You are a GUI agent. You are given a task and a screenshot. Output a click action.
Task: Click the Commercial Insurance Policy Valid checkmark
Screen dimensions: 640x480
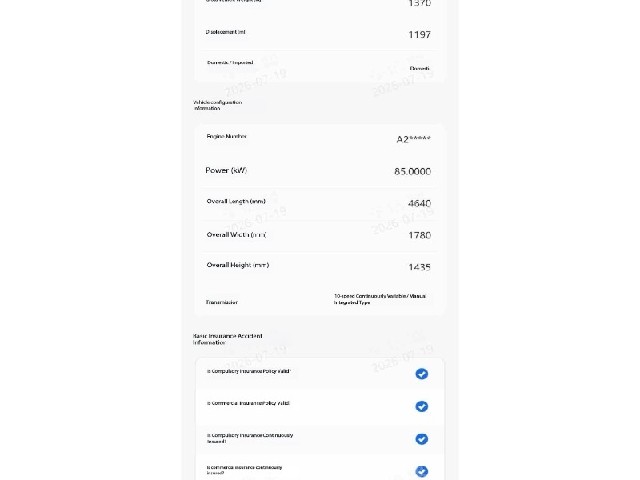click(x=422, y=406)
